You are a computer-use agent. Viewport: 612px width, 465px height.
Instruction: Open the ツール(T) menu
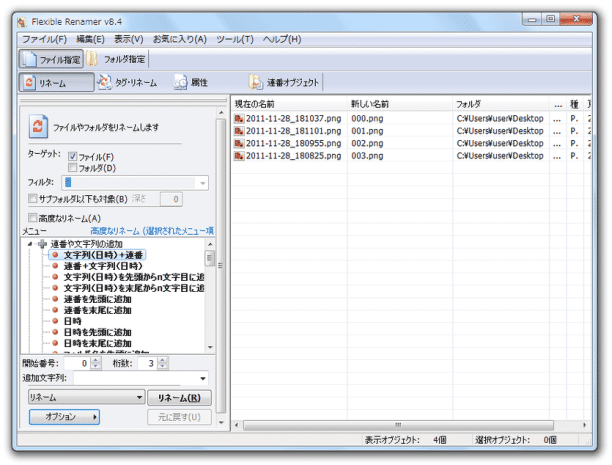[x=235, y=39]
